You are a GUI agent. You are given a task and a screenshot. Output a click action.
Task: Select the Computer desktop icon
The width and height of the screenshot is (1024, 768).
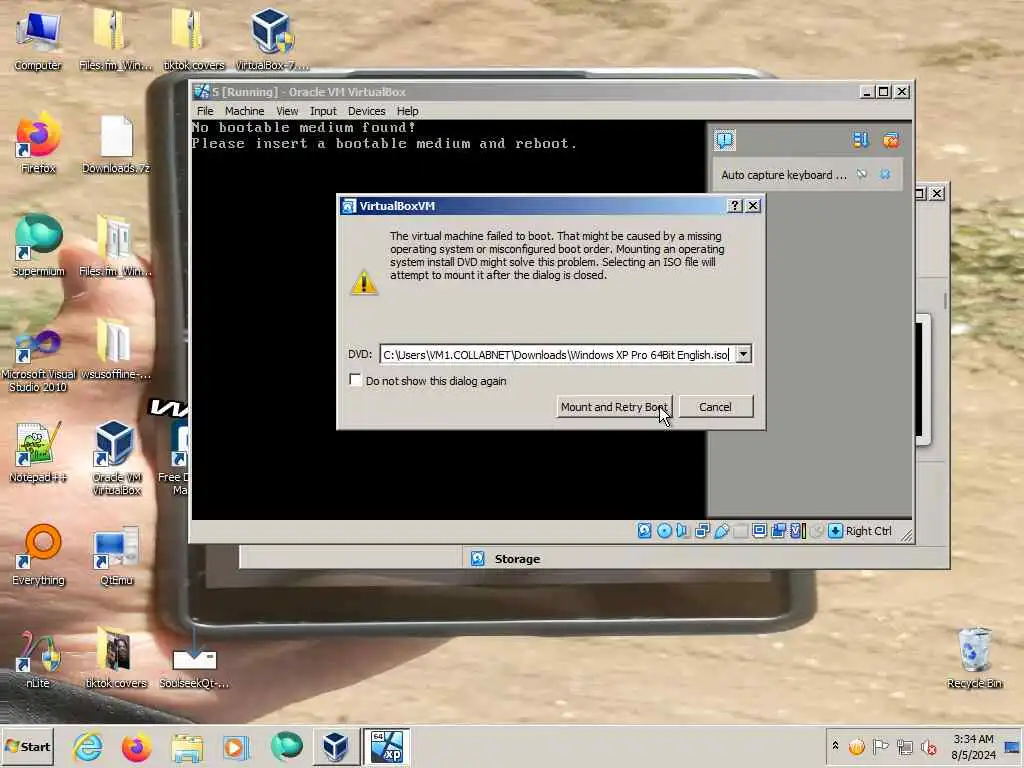(x=38, y=40)
